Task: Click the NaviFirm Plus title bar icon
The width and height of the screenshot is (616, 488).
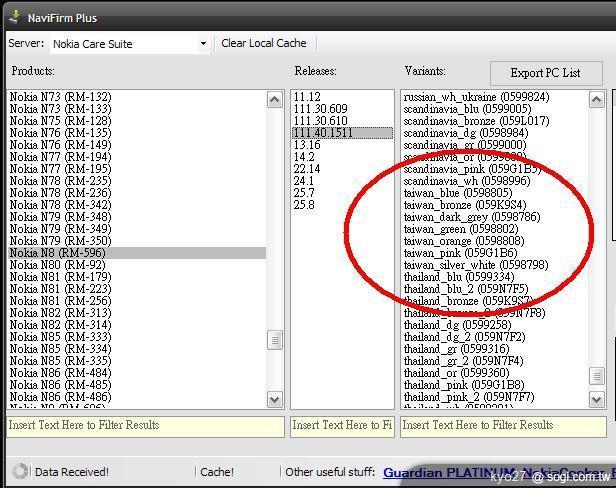Action: pos(14,15)
